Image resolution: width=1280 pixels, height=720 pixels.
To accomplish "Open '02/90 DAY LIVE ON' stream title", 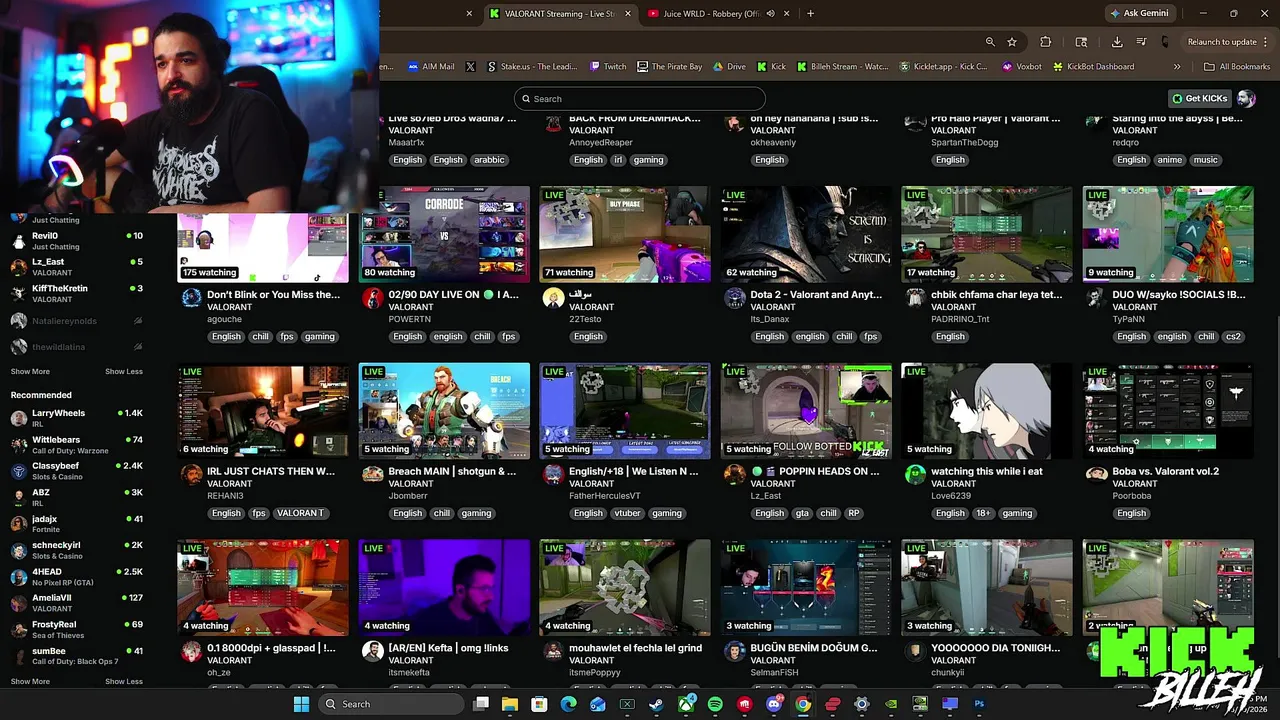I will tap(453, 295).
